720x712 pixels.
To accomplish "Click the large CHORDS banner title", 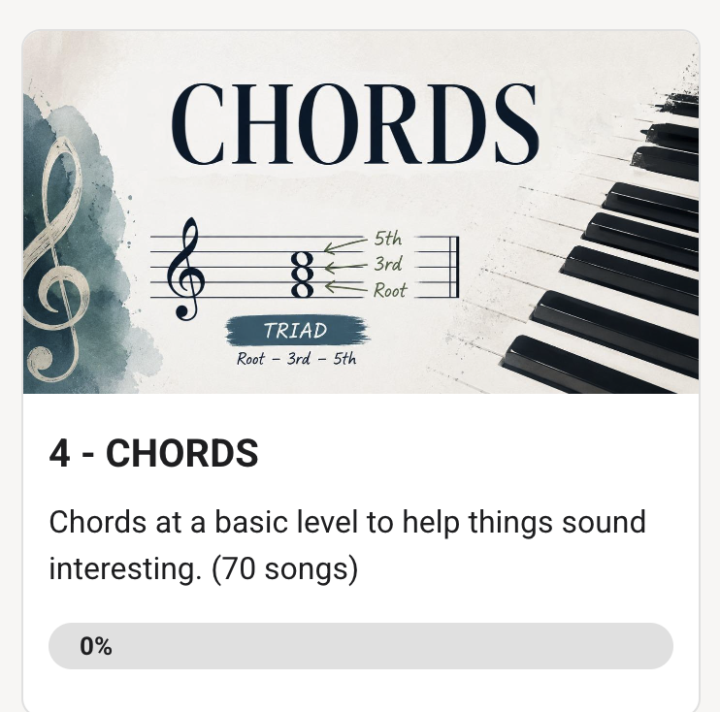I will (355, 124).
